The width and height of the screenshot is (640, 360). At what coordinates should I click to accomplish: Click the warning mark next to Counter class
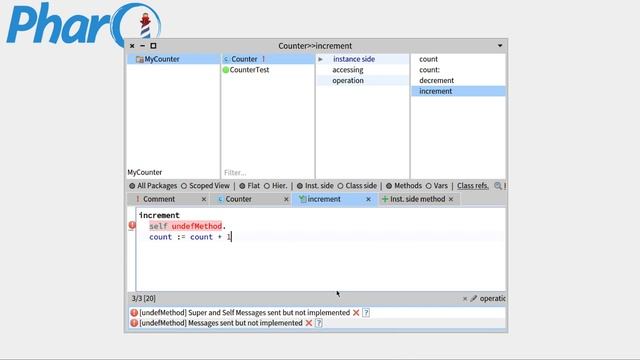click(263, 59)
